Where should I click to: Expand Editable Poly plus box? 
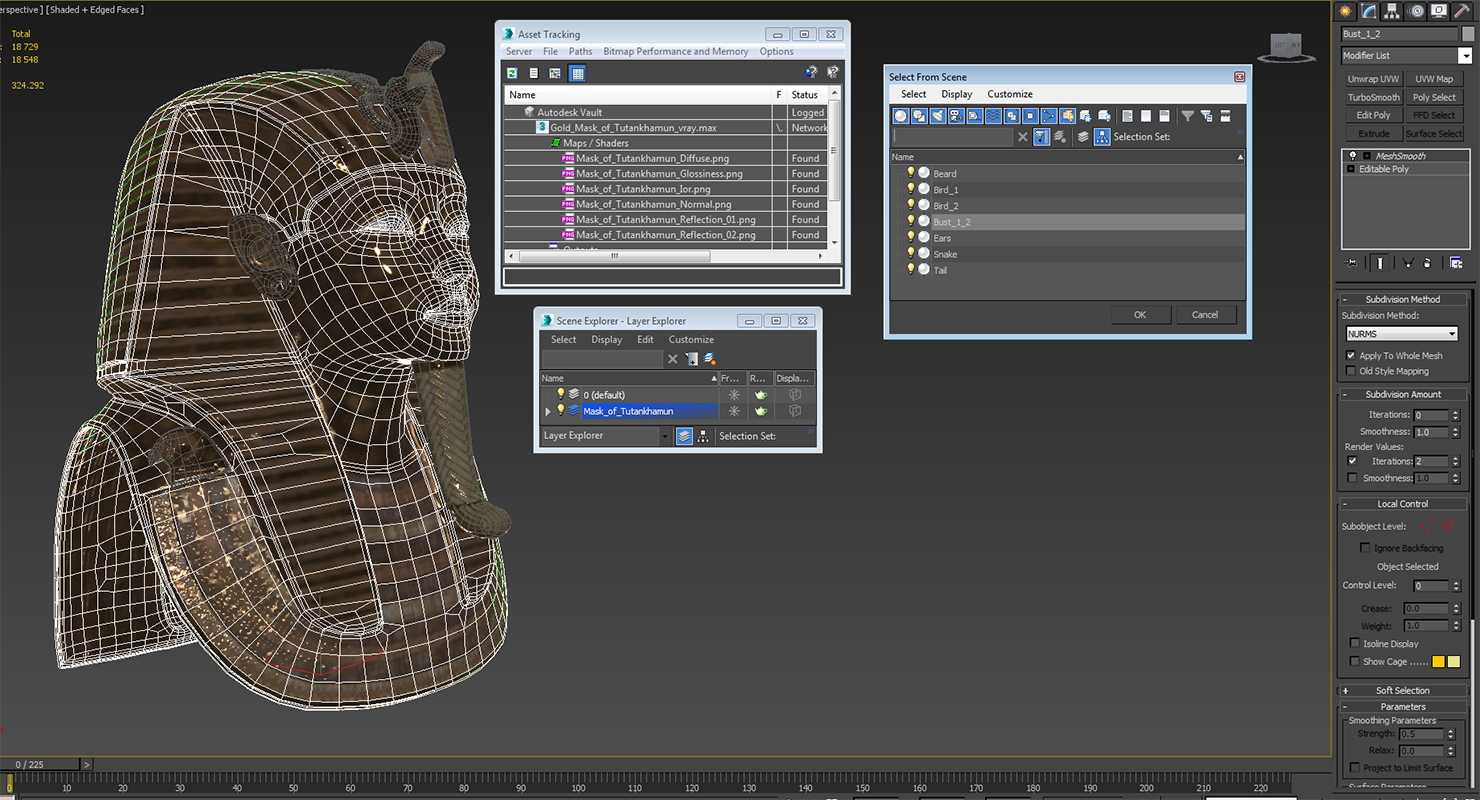[x=1351, y=169]
